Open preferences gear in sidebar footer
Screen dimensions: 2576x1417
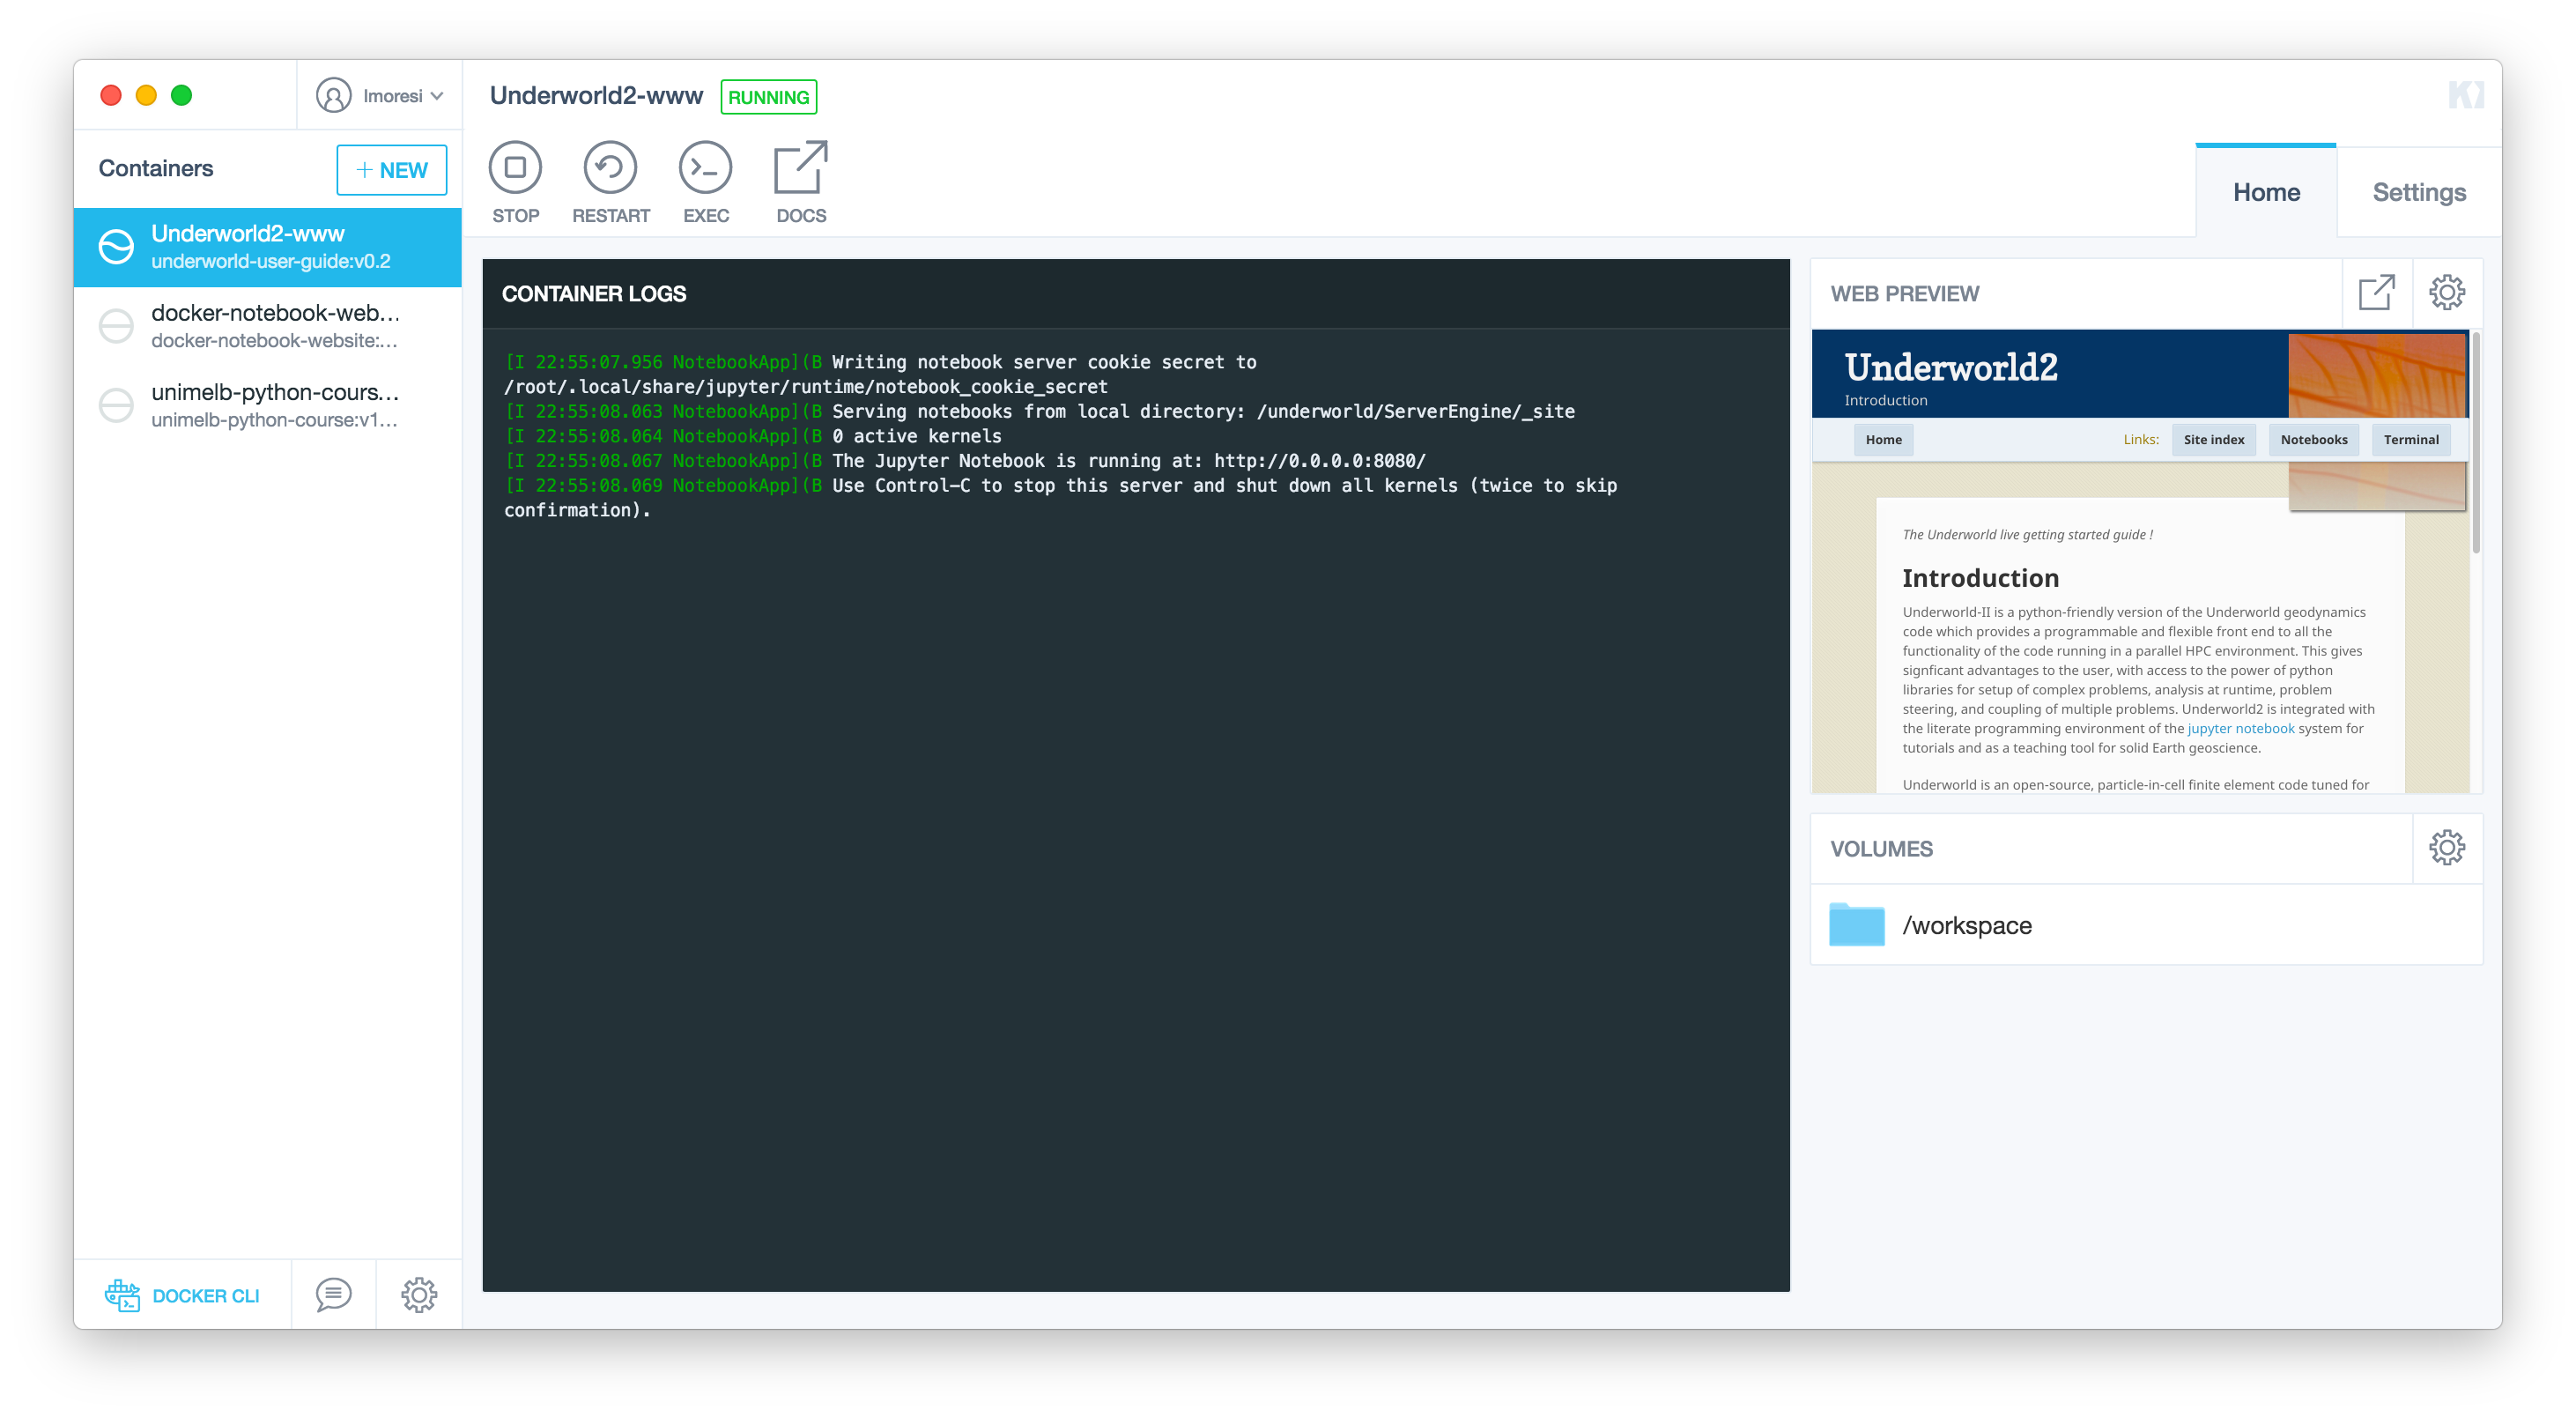pos(419,1295)
